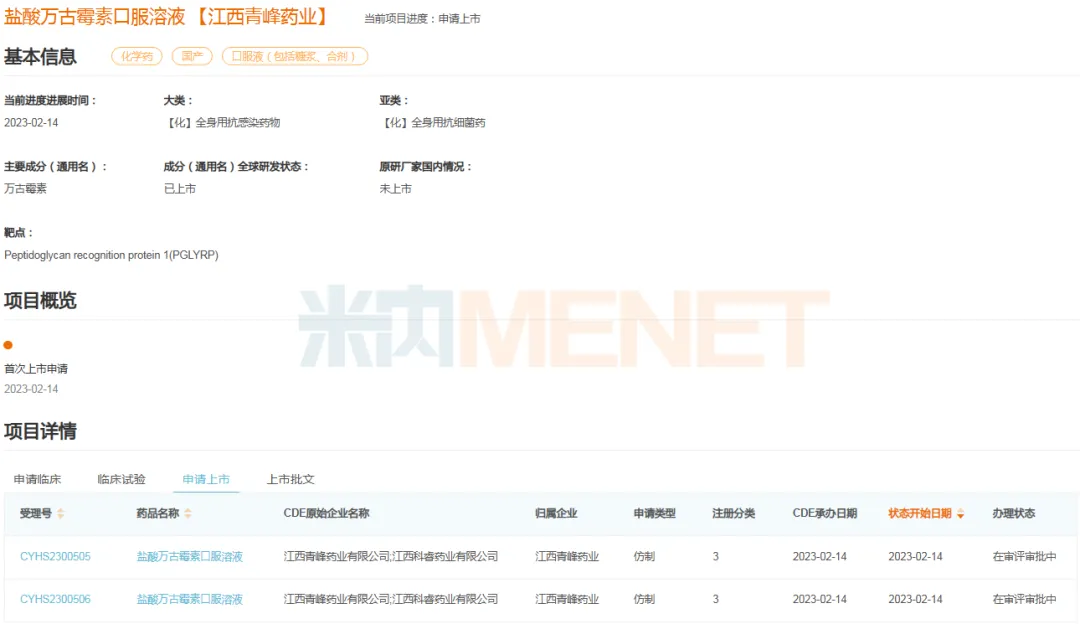Click the 申请类型 column header
Screen dimensions: 1080x624
[x=654, y=514]
